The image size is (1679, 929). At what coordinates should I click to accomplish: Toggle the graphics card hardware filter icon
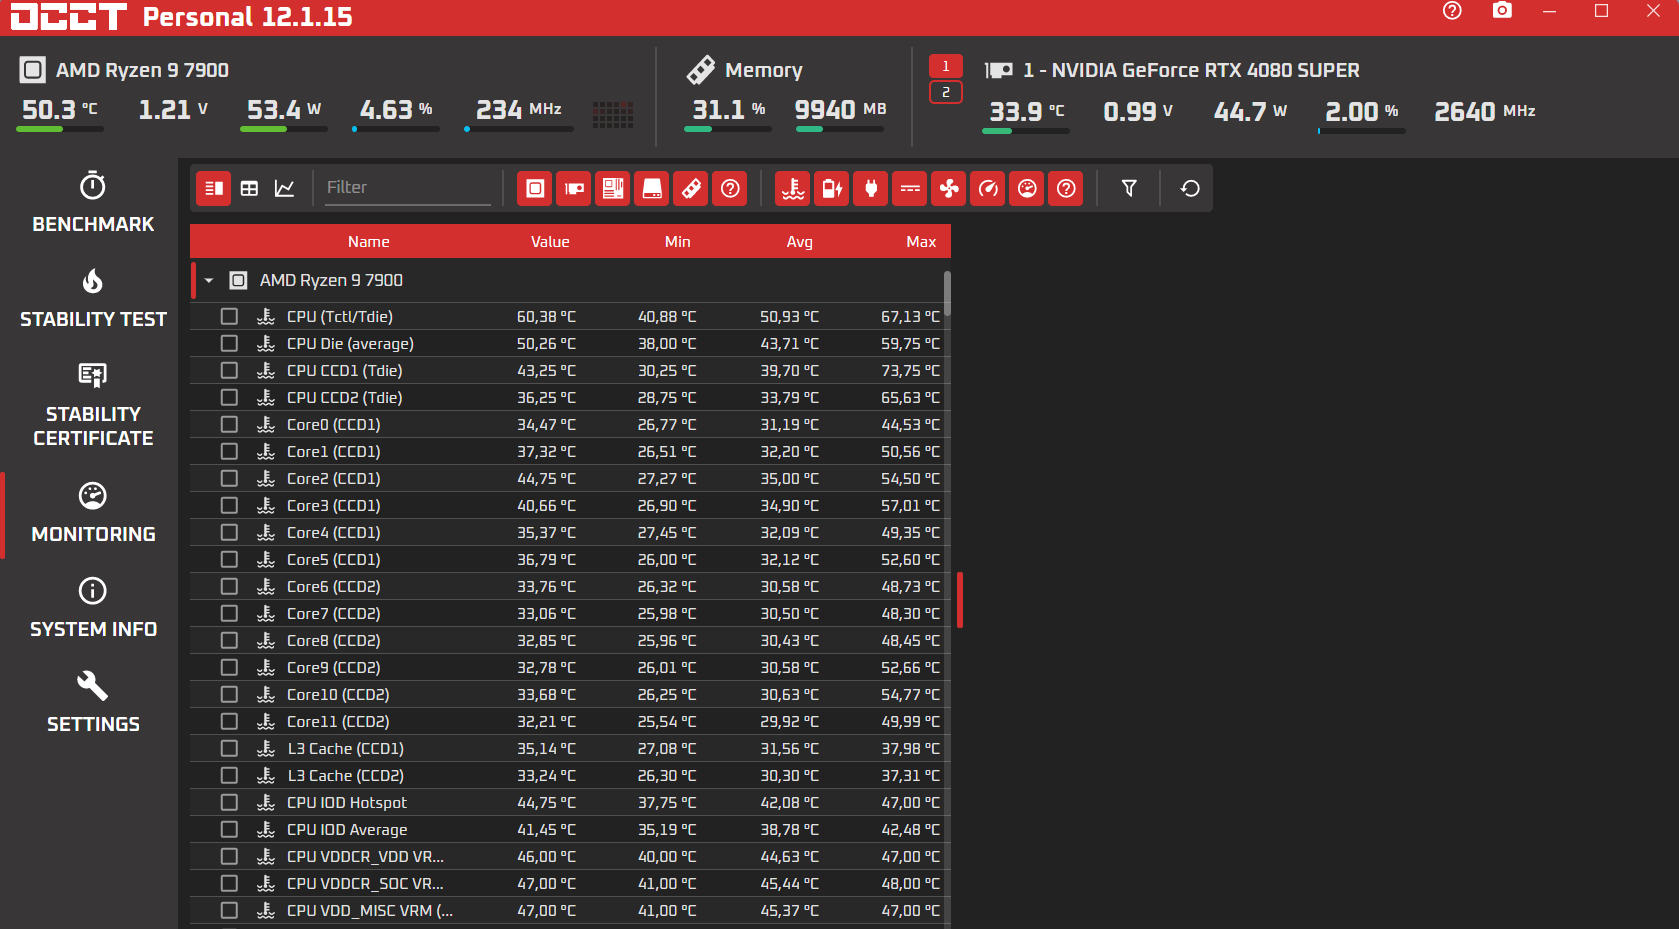pyautogui.click(x=574, y=188)
